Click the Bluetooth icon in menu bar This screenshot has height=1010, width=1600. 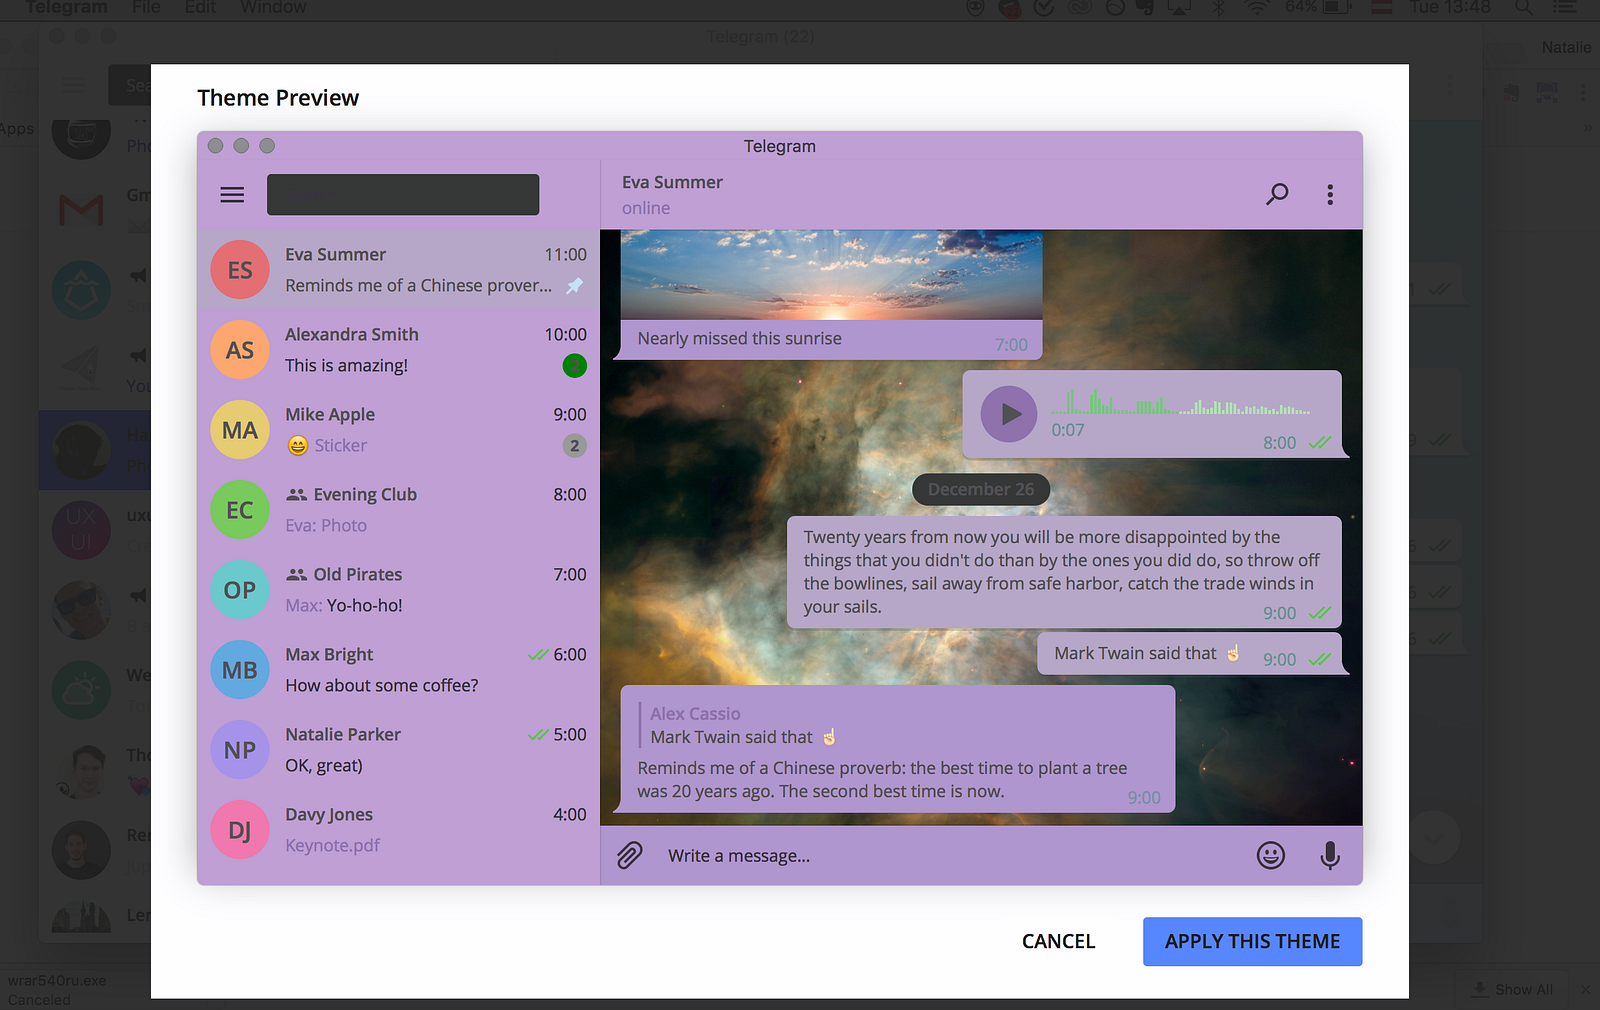pos(1218,7)
